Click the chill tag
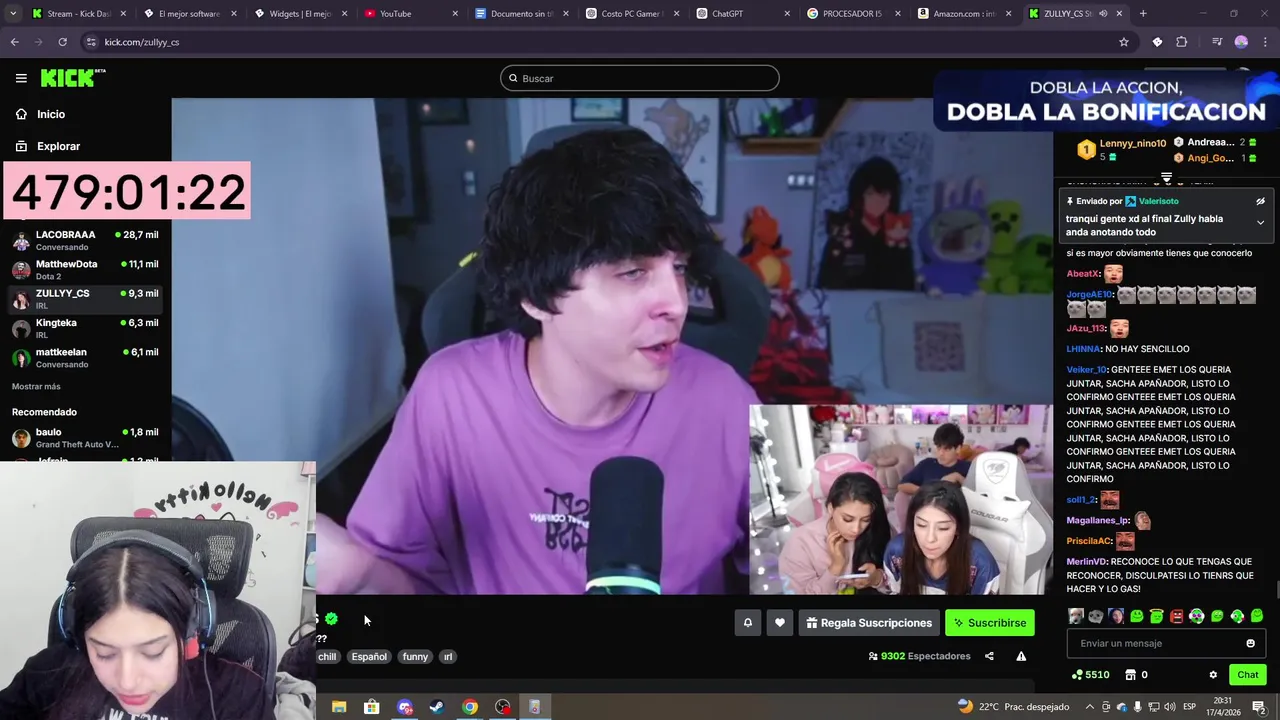This screenshot has width=1280, height=720. pos(327,657)
